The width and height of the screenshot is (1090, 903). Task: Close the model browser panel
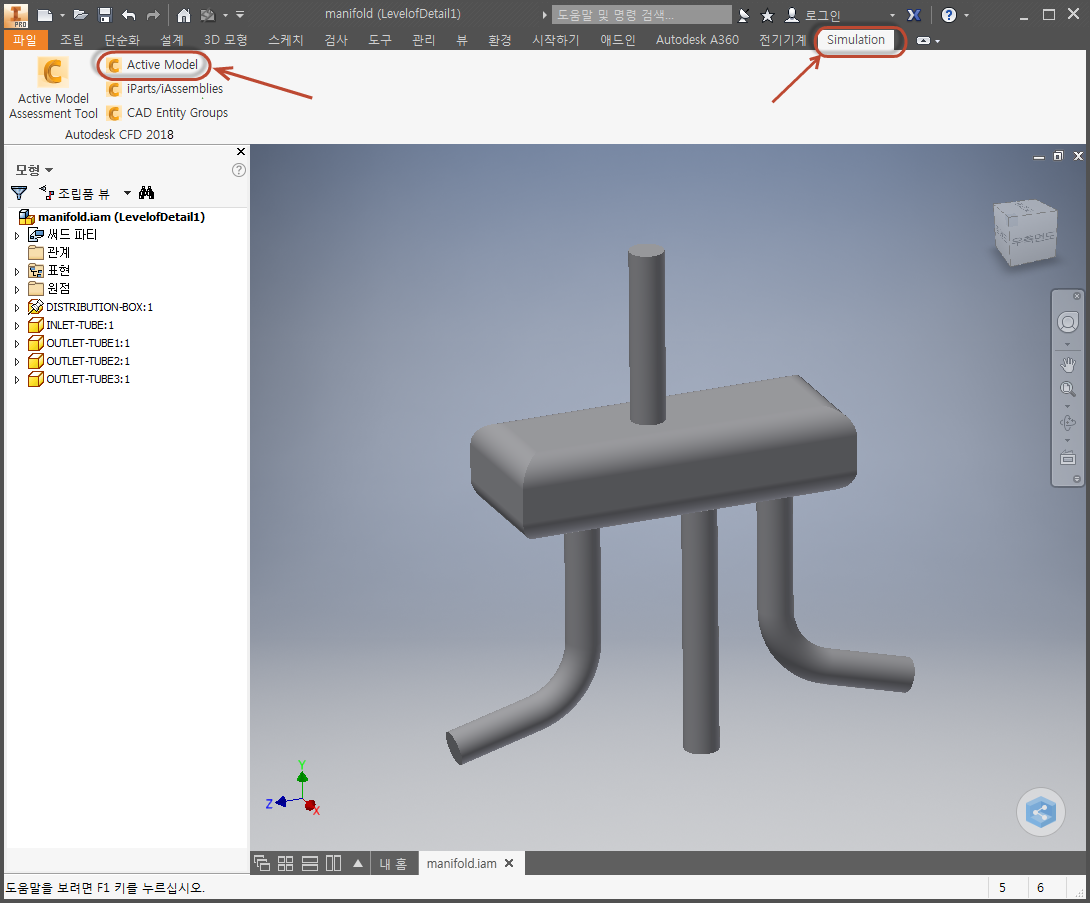pos(241,152)
